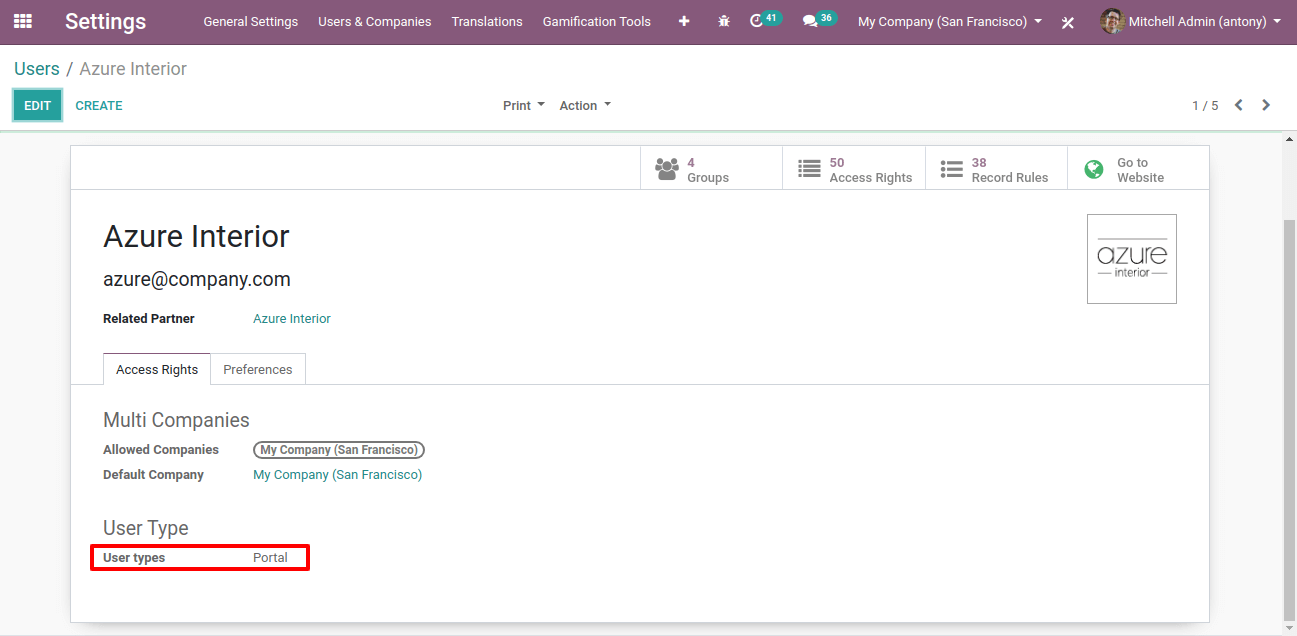This screenshot has height=636, width=1297.
Task: Click the CREATE button
Action: pyautogui.click(x=99, y=105)
